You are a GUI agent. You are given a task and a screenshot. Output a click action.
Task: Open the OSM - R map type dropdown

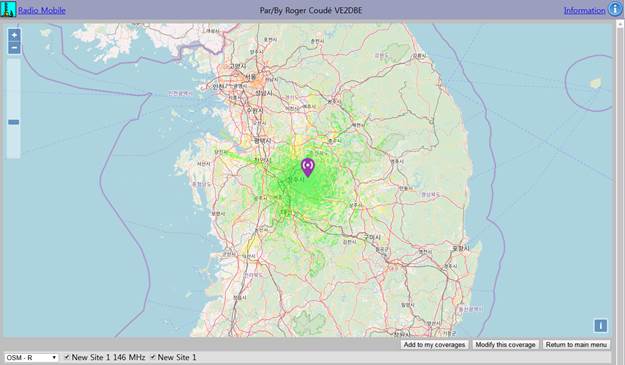(x=31, y=357)
